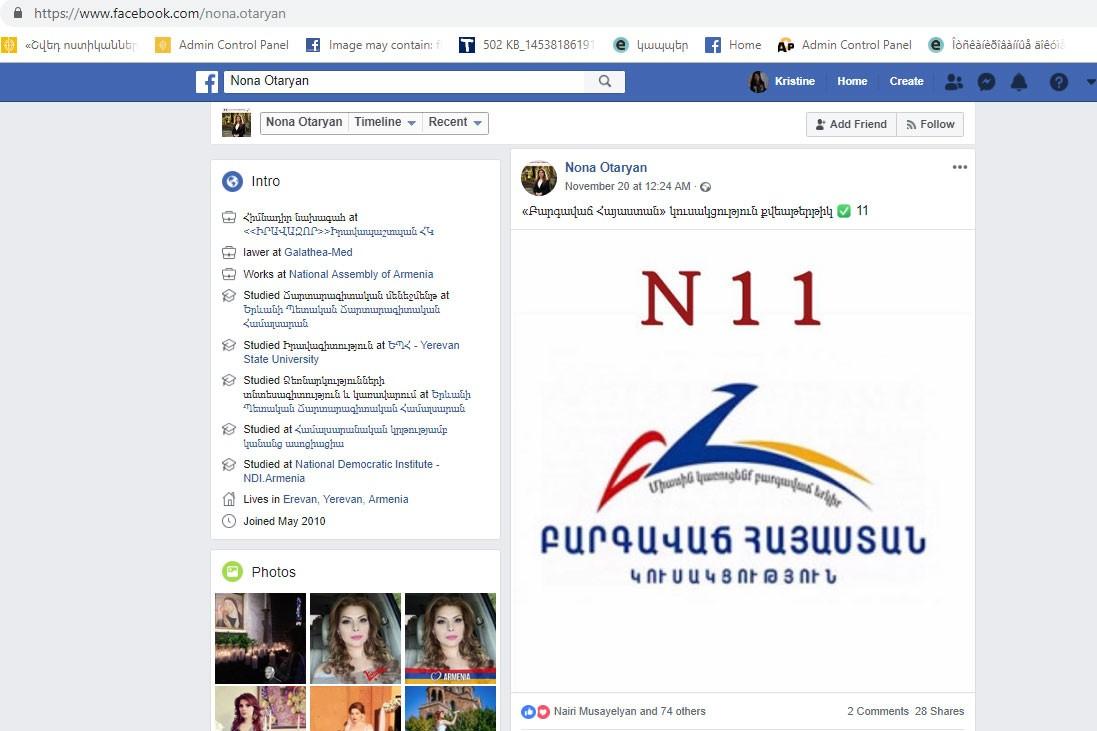Expand the Timeline dropdown

[x=385, y=122]
